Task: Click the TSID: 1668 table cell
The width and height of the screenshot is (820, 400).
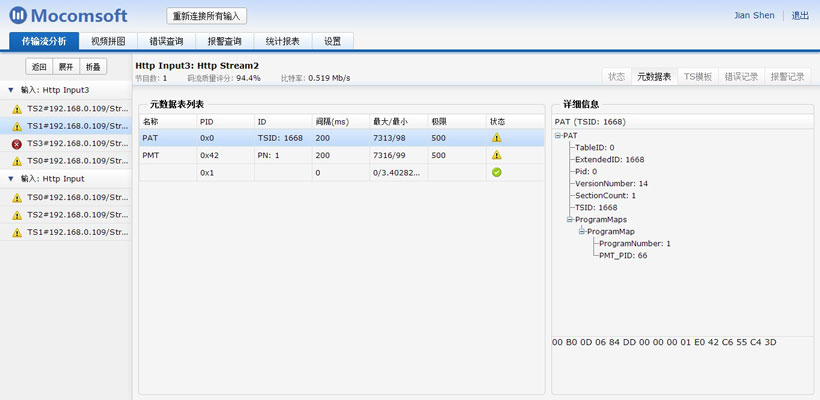Action: tap(283, 138)
